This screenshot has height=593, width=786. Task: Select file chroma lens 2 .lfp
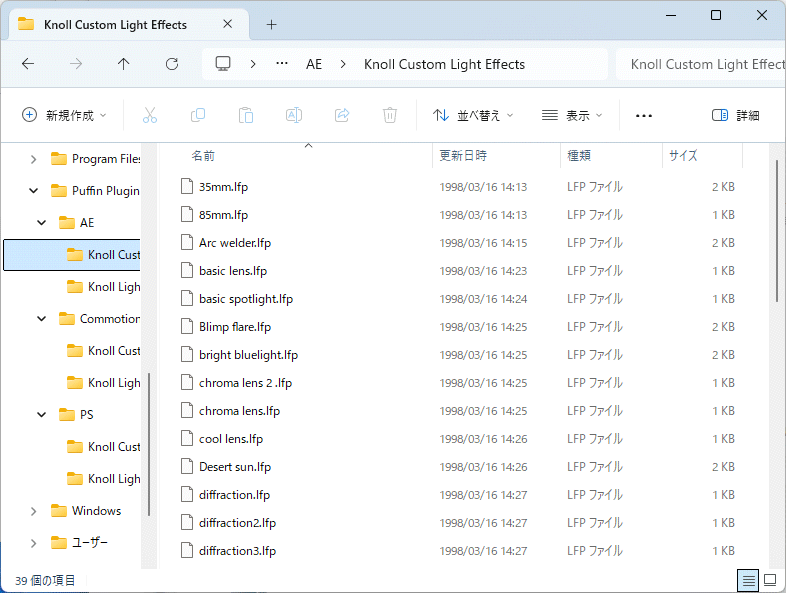coord(245,383)
